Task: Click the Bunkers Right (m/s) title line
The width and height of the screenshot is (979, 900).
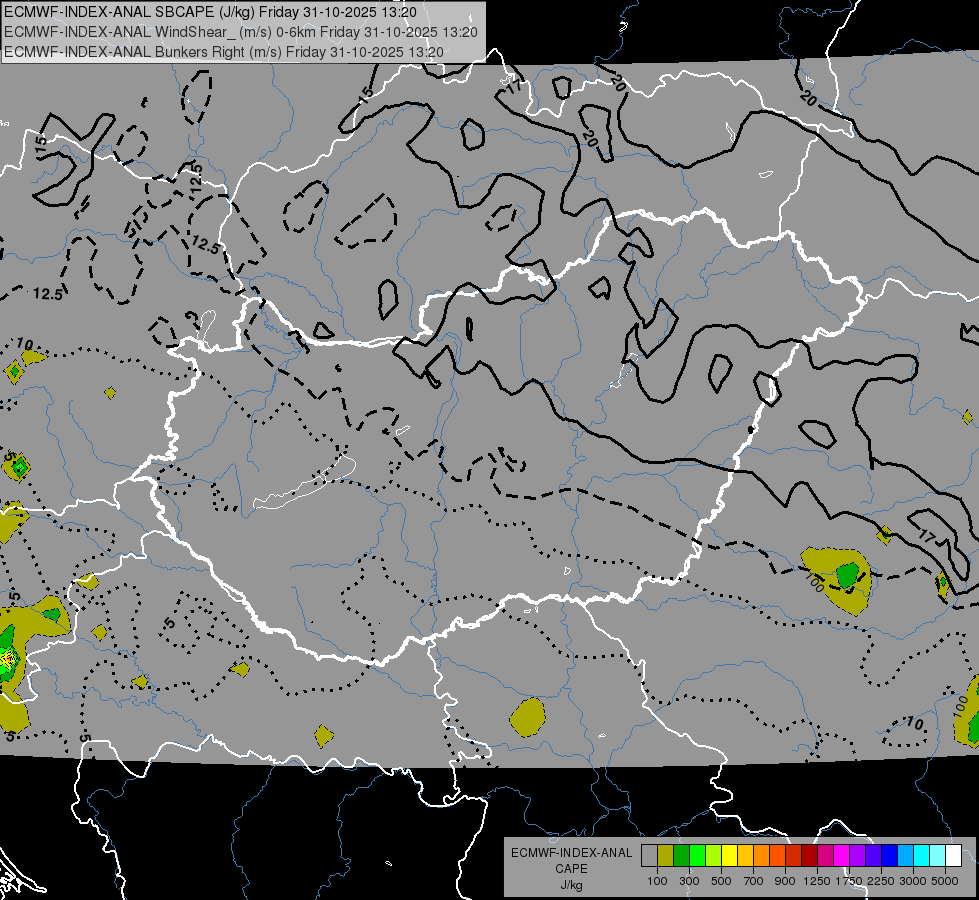Action: point(224,52)
